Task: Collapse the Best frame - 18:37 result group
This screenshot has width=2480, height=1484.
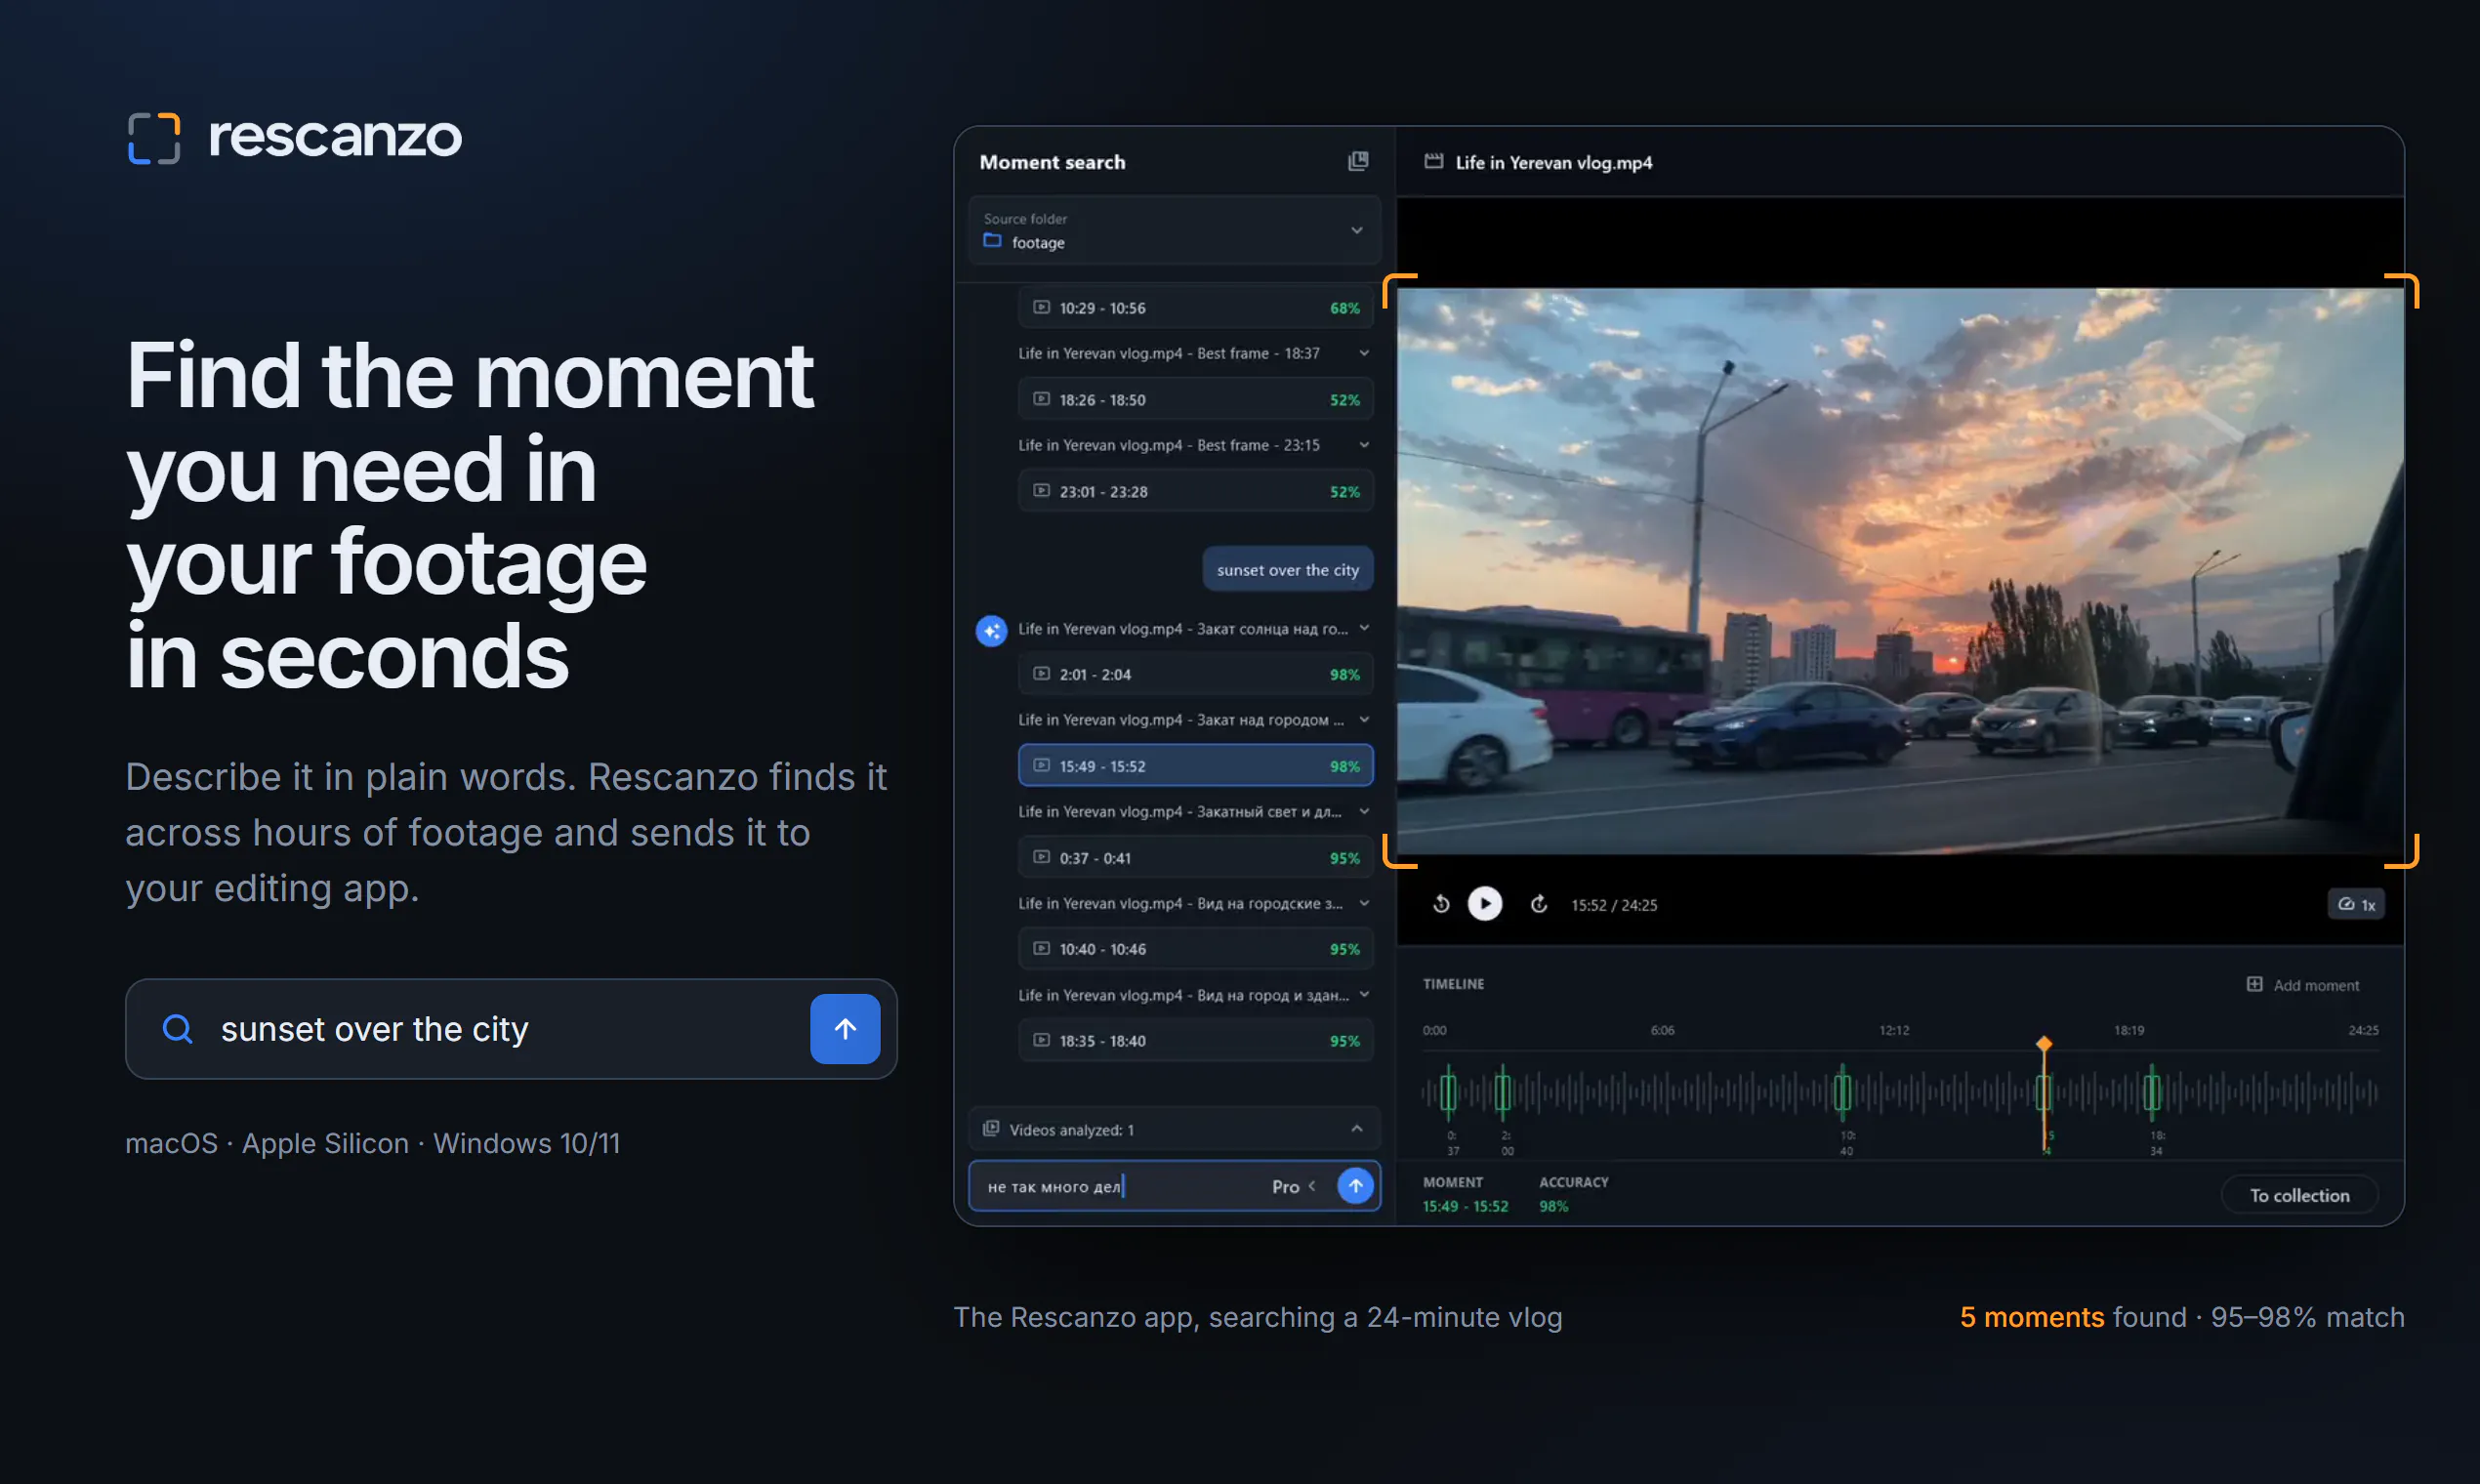Action: [1364, 353]
